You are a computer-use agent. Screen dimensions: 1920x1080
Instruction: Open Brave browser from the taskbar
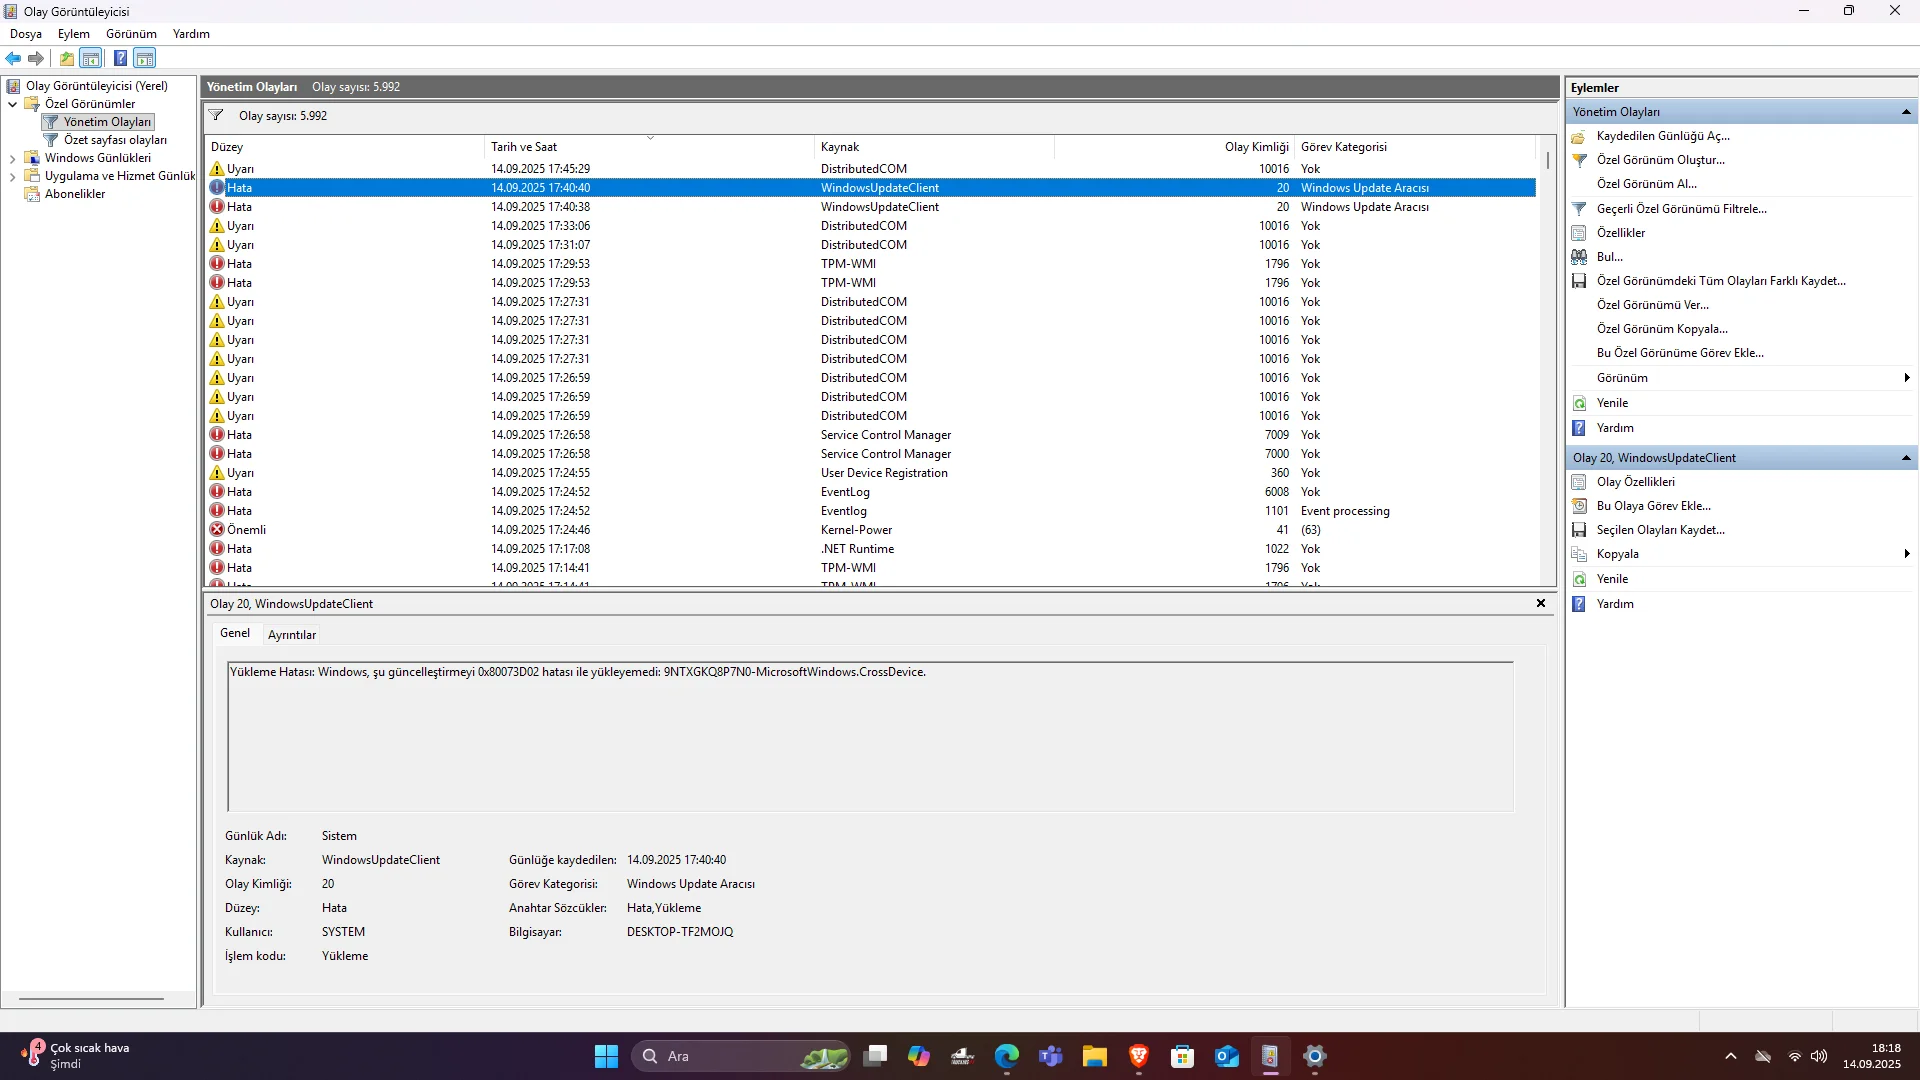[x=1138, y=1056]
